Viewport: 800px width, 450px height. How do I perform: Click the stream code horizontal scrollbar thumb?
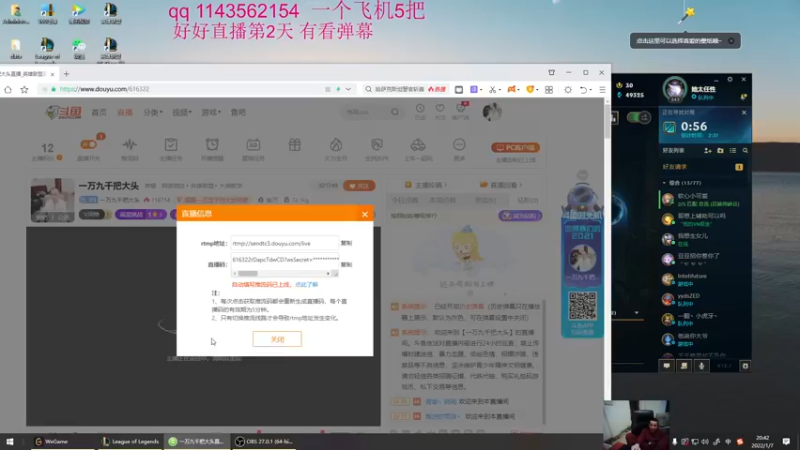(x=248, y=273)
